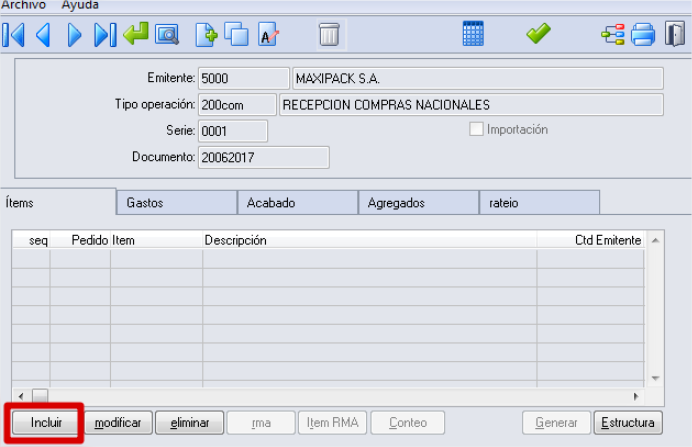This screenshot has height=447, width=692.
Task: Go to next record arrow
Action: (x=74, y=34)
